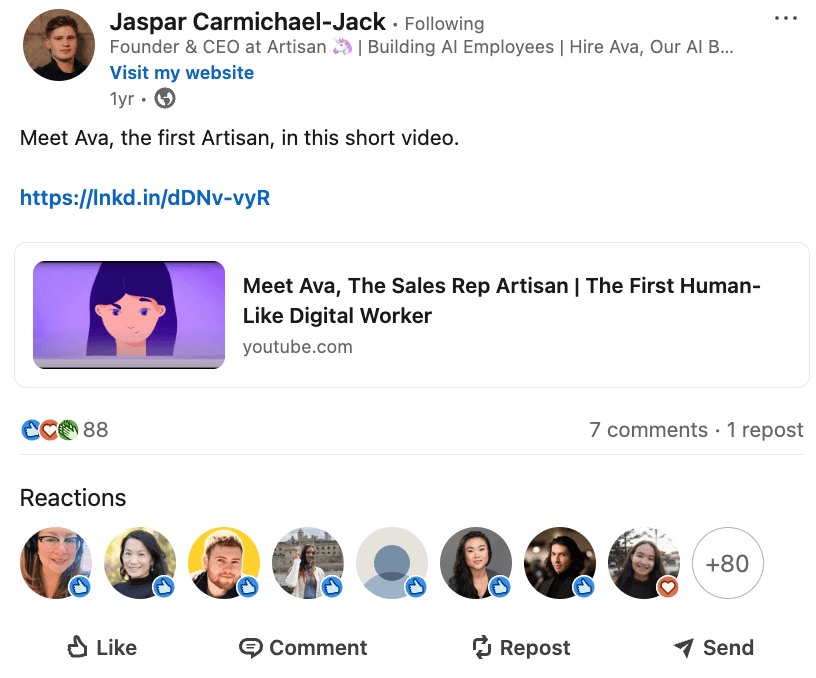
Task: Open the lnkd.in shortened video link
Action: [145, 198]
